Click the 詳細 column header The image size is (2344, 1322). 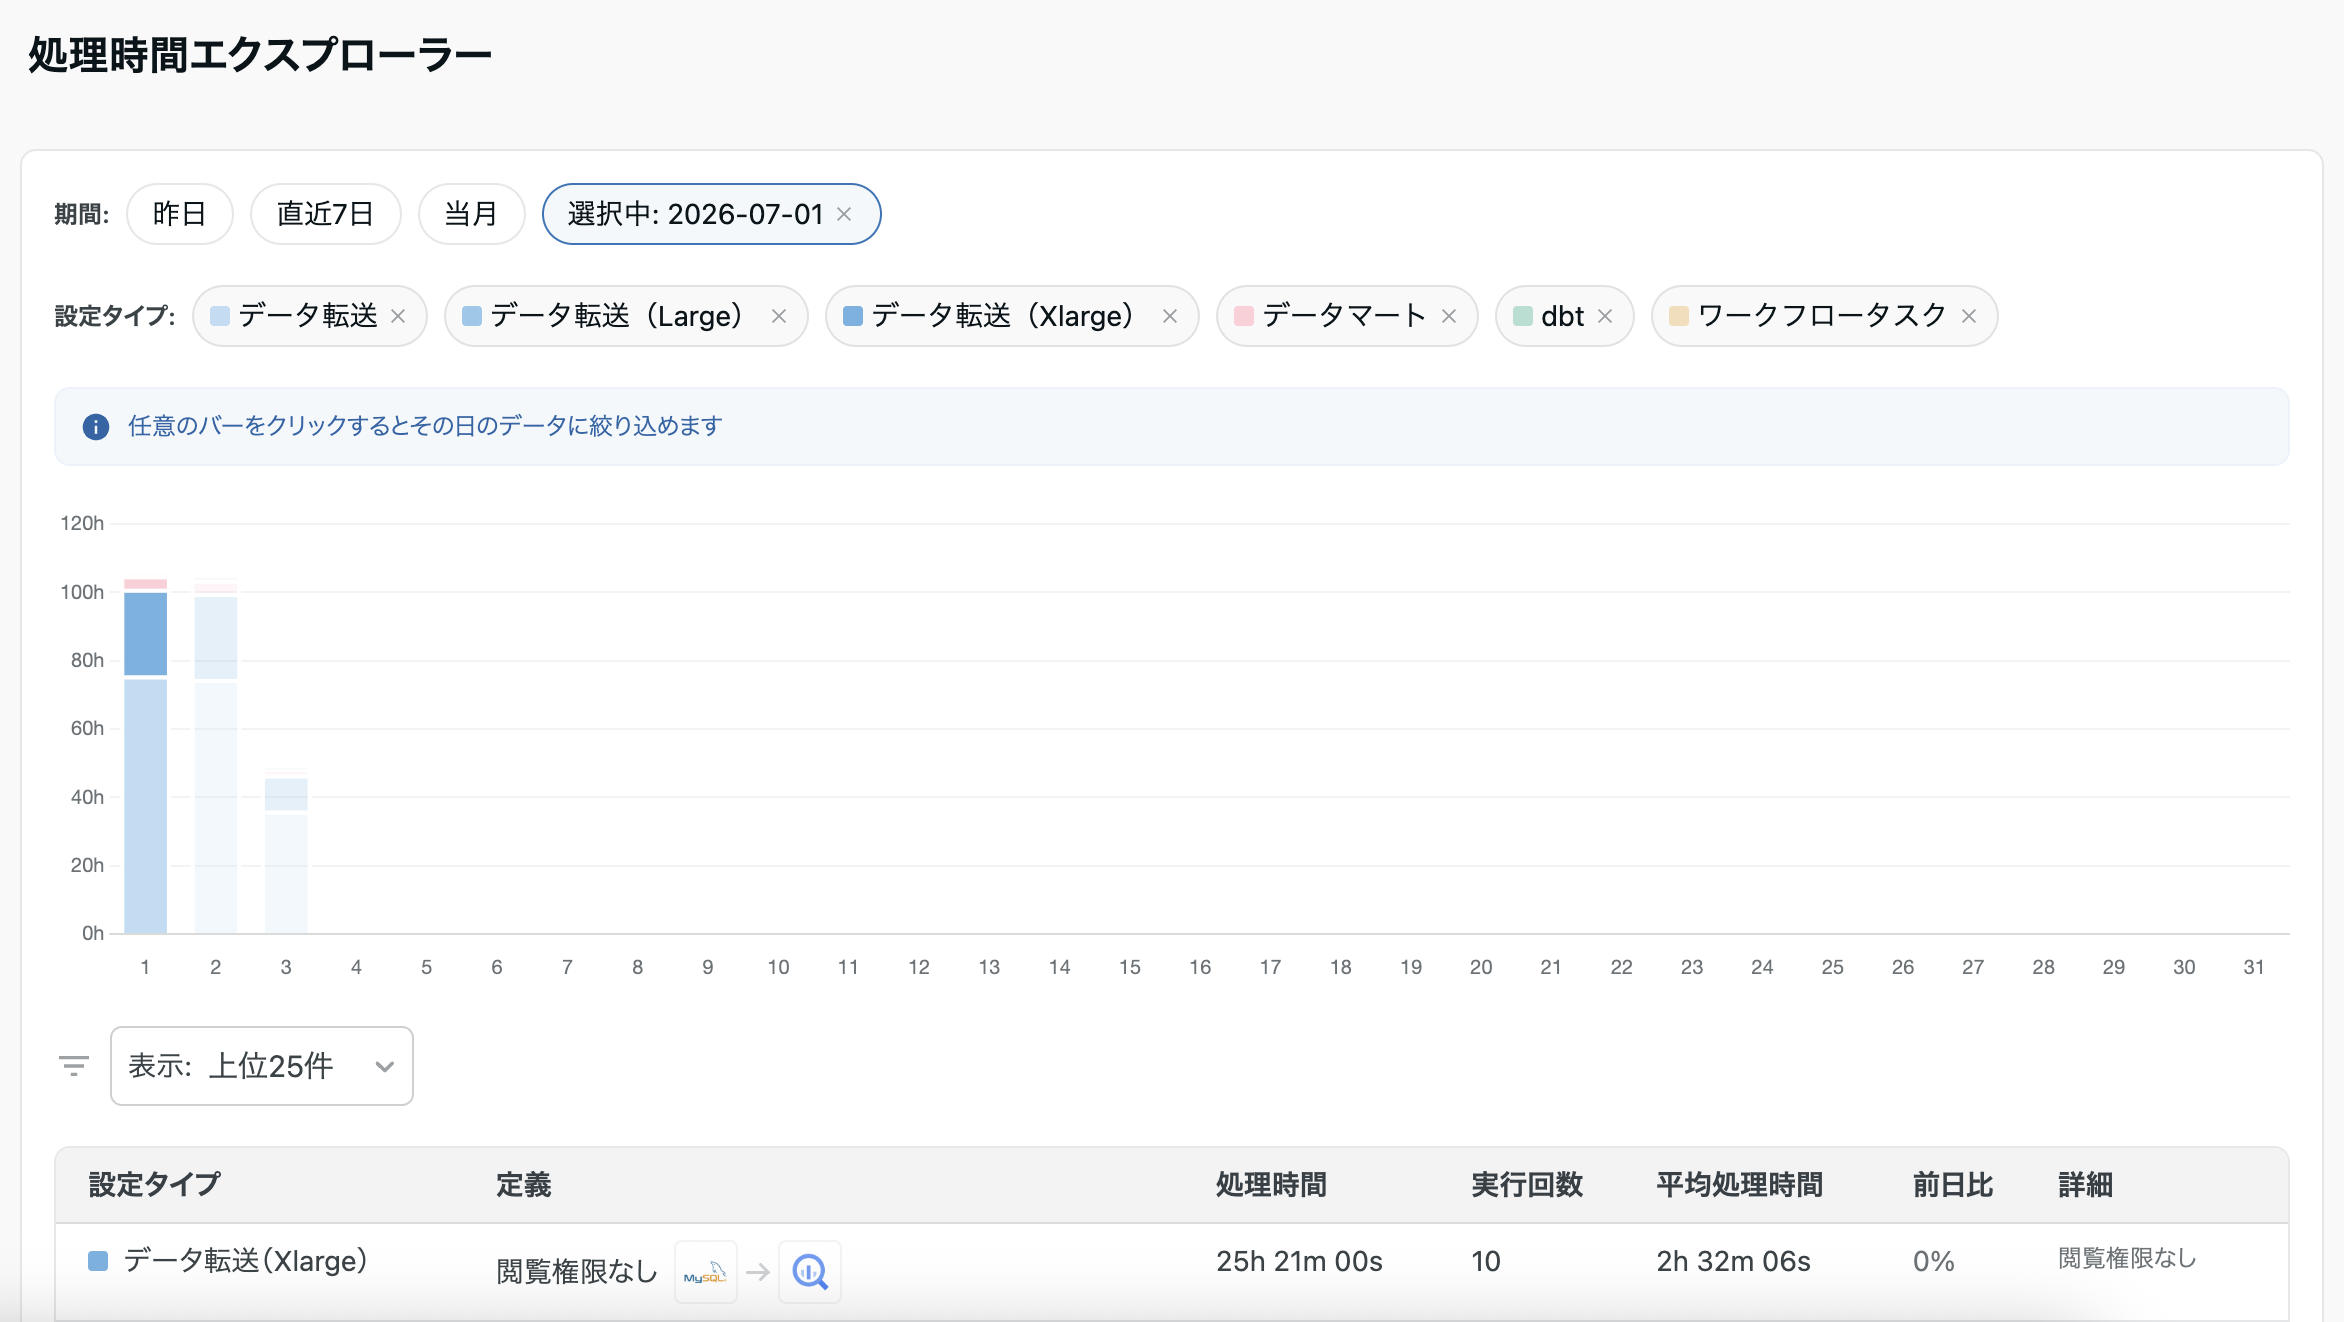point(2085,1185)
